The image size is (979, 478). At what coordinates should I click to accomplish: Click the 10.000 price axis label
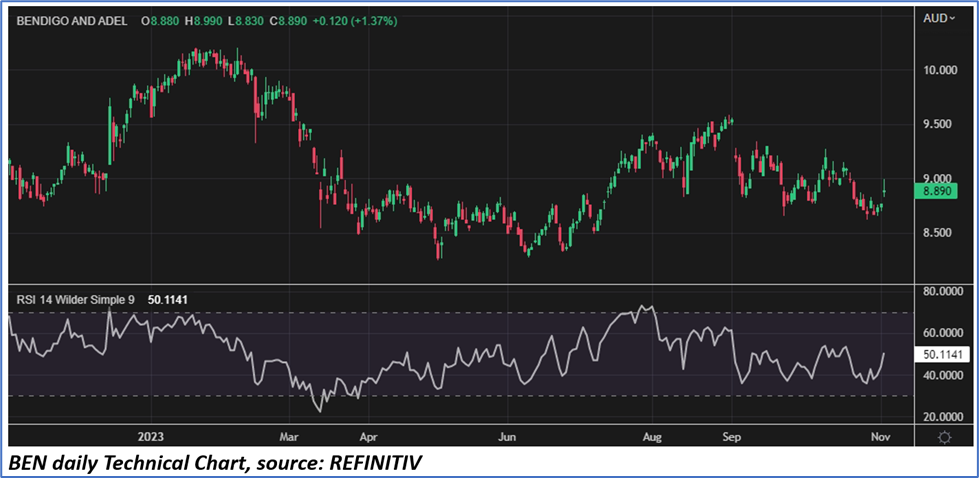[939, 71]
